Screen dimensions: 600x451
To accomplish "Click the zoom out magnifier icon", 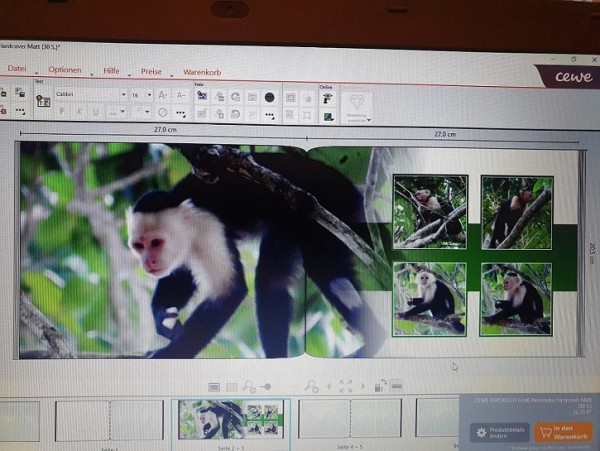I will pos(249,387).
